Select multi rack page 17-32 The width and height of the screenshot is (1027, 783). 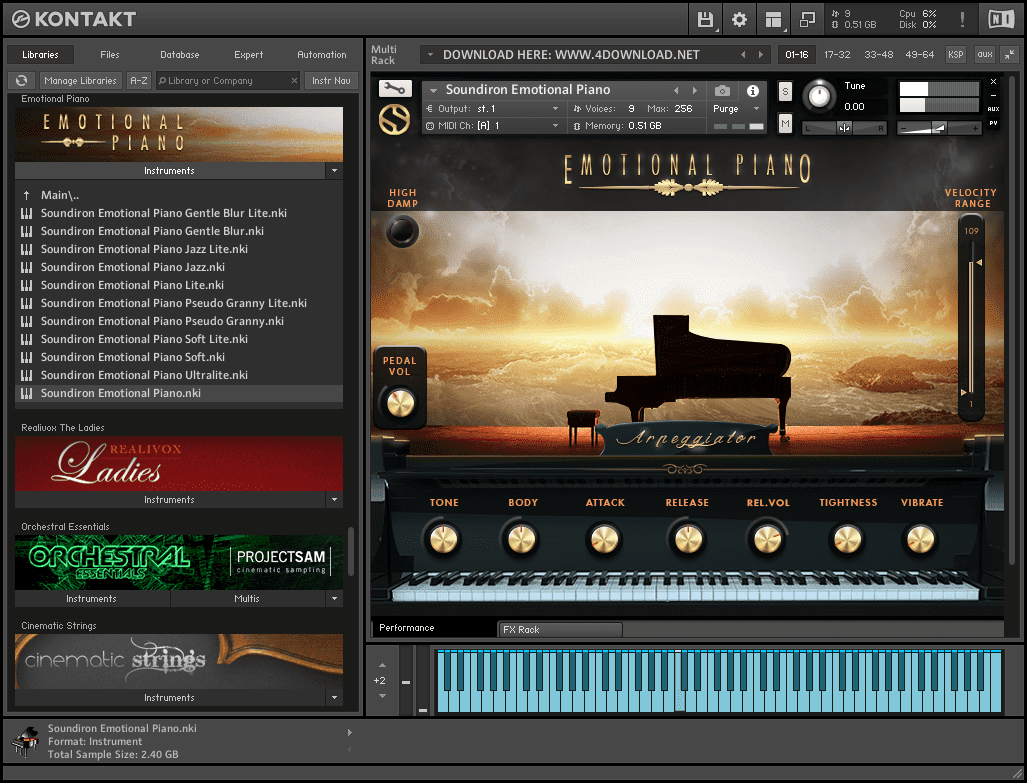click(x=837, y=55)
